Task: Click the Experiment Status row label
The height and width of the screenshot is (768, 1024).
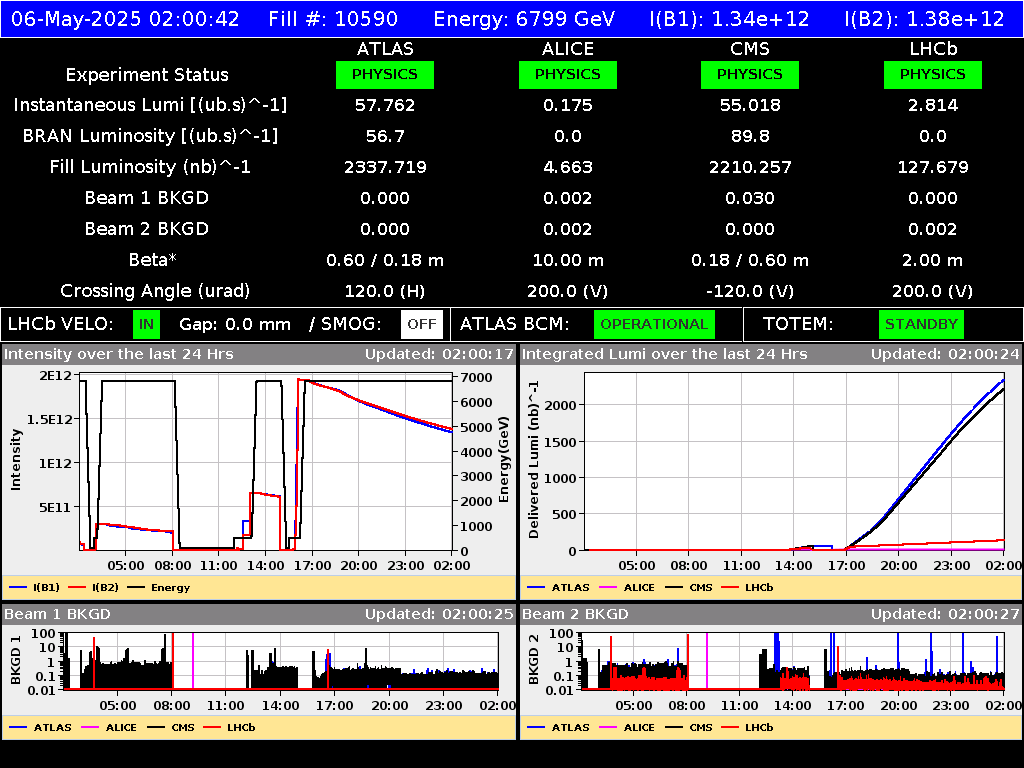Action: [x=147, y=75]
